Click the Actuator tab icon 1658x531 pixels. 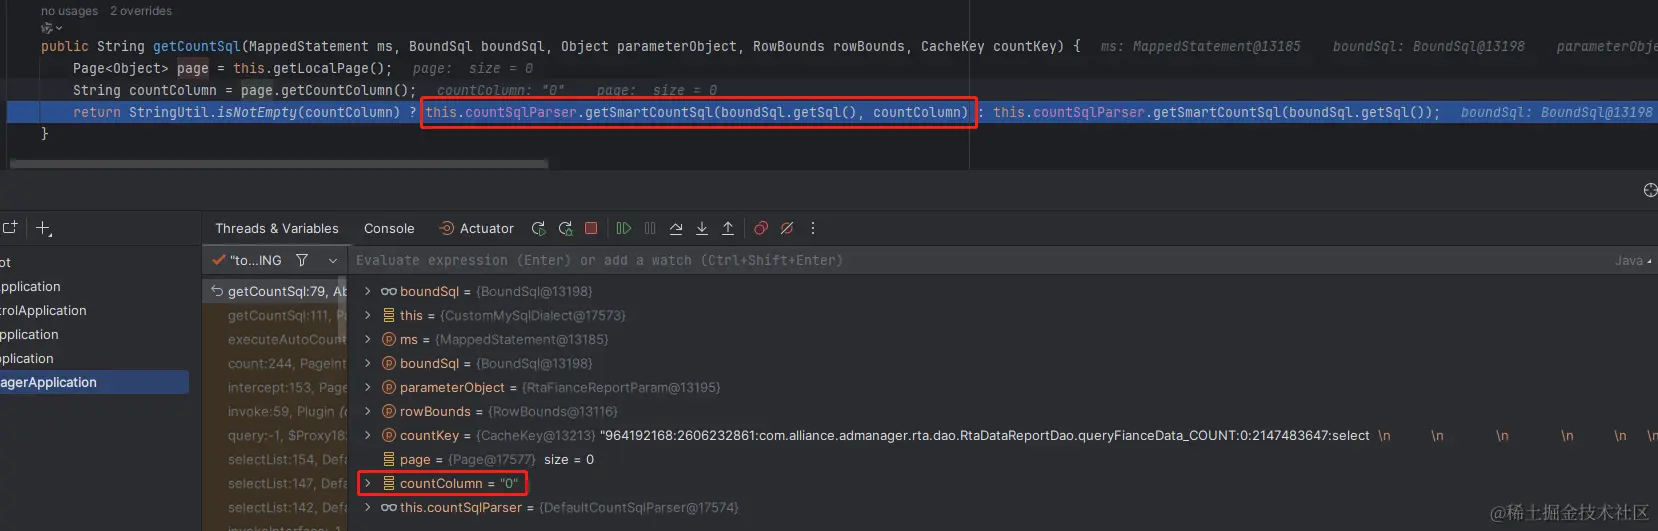[446, 228]
